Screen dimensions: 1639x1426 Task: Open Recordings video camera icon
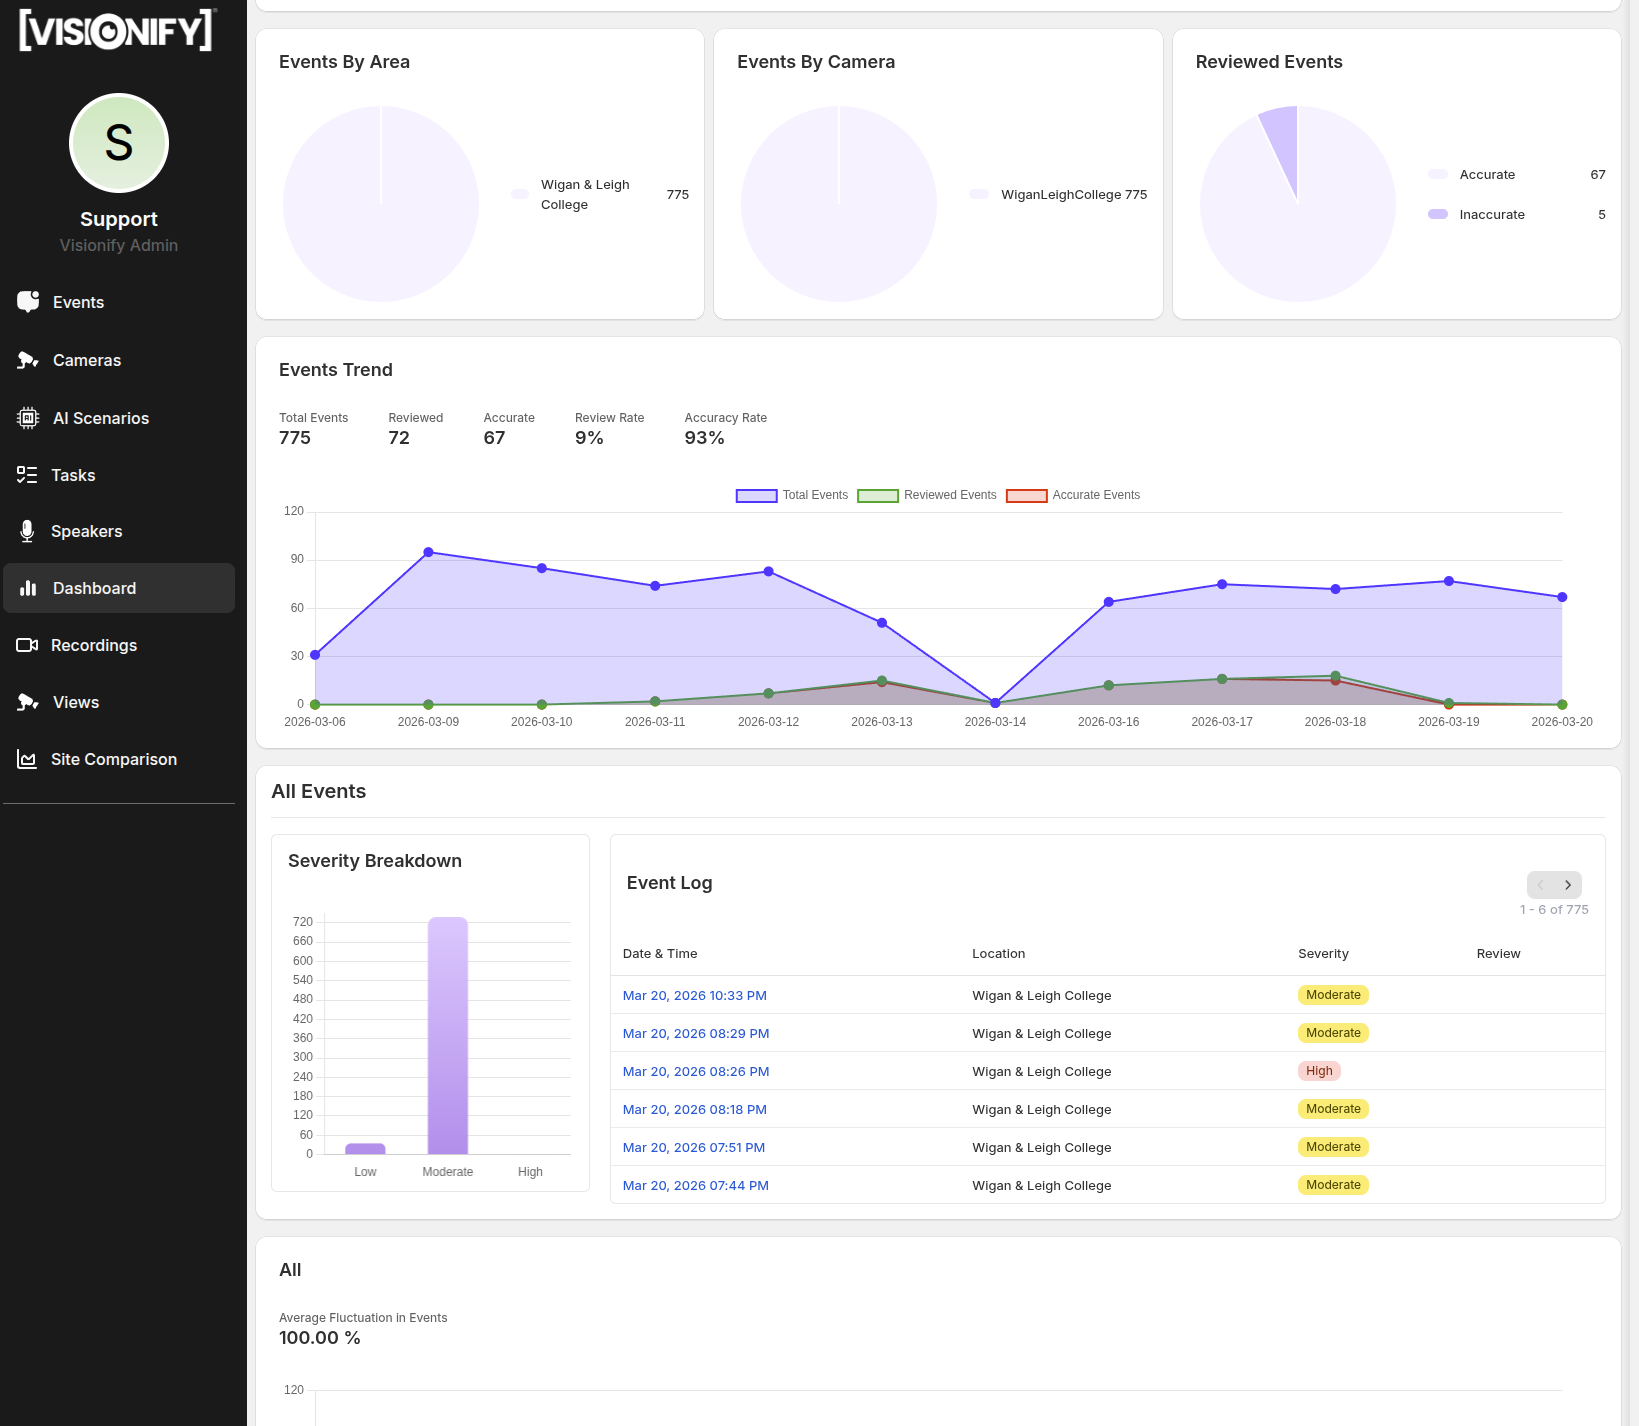27,645
